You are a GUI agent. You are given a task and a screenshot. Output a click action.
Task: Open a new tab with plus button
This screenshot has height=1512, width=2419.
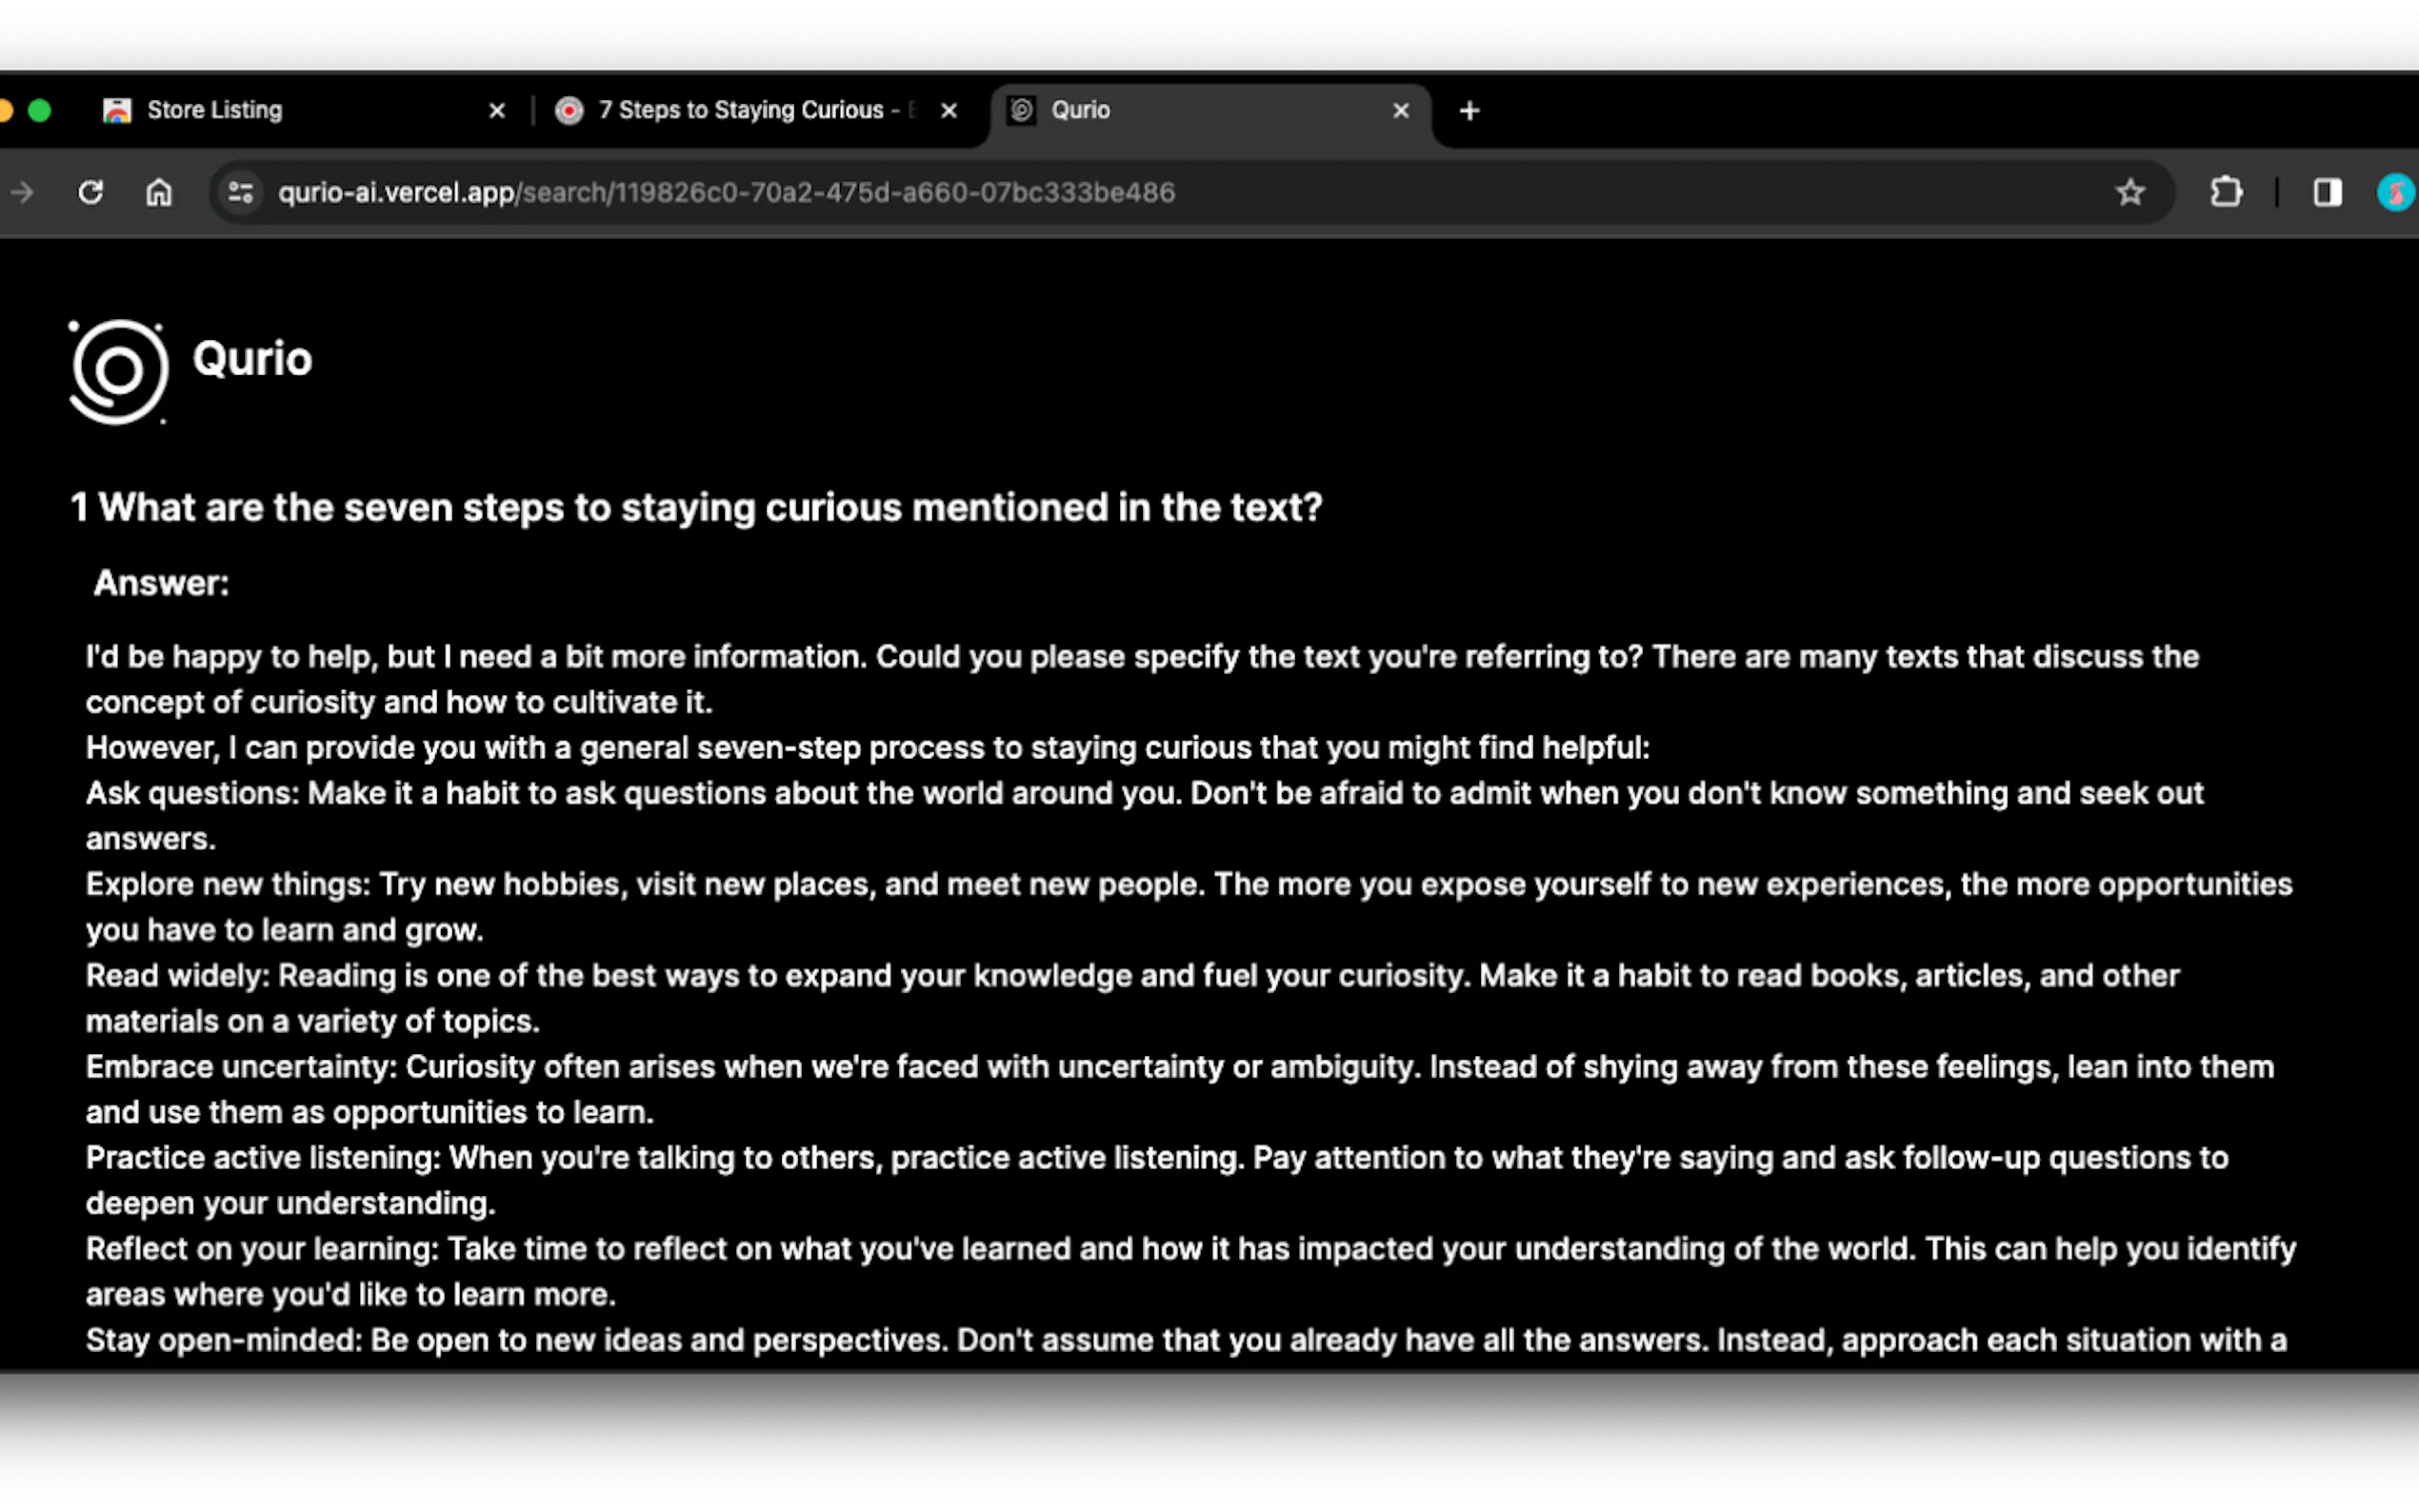(x=1469, y=111)
